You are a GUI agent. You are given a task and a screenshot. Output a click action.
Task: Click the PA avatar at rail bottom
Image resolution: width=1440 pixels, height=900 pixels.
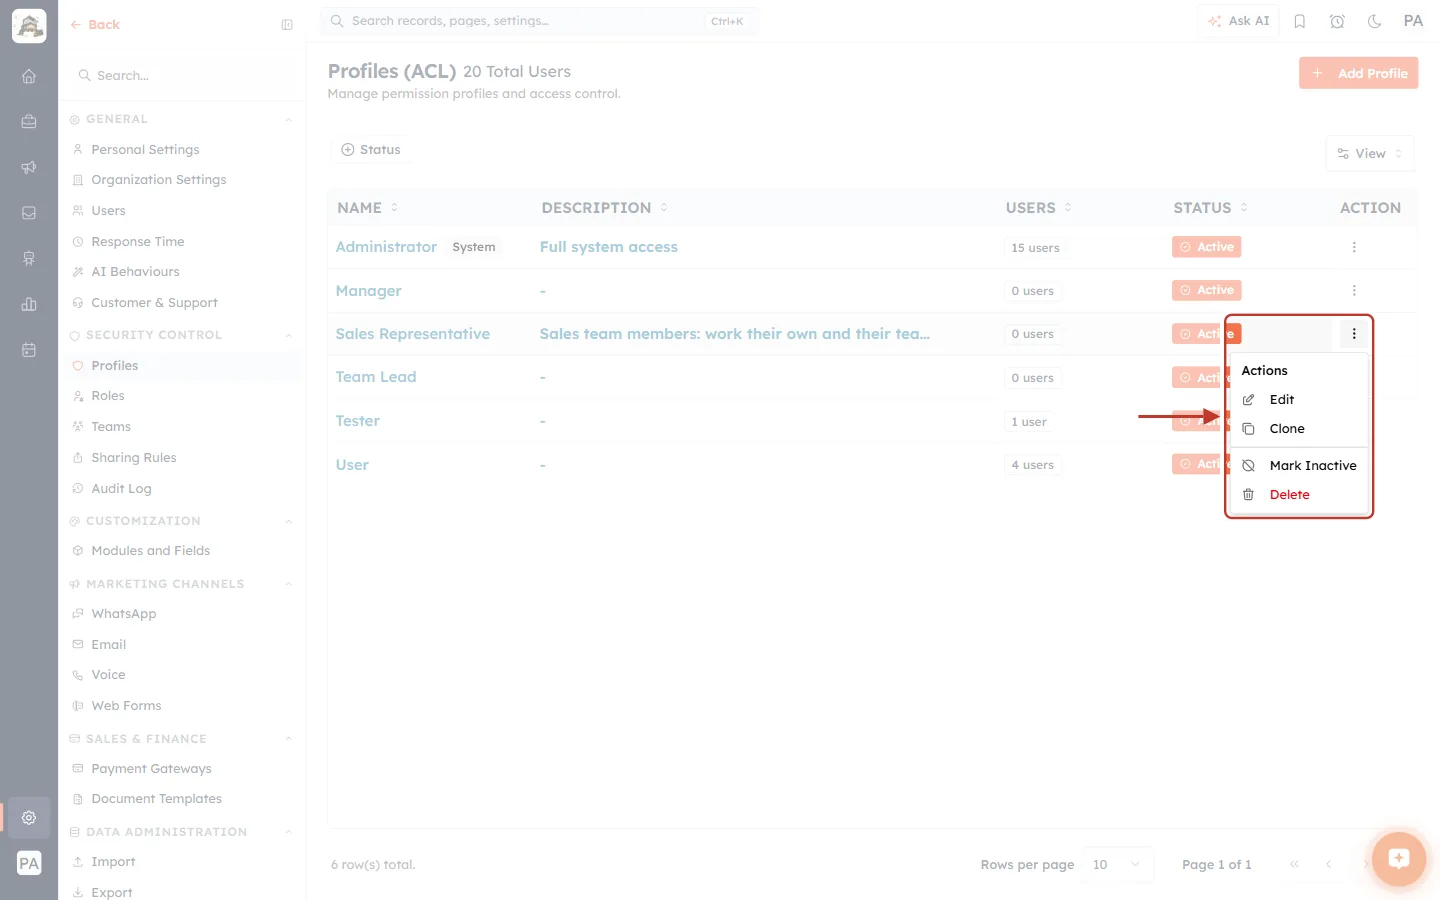coord(29,863)
